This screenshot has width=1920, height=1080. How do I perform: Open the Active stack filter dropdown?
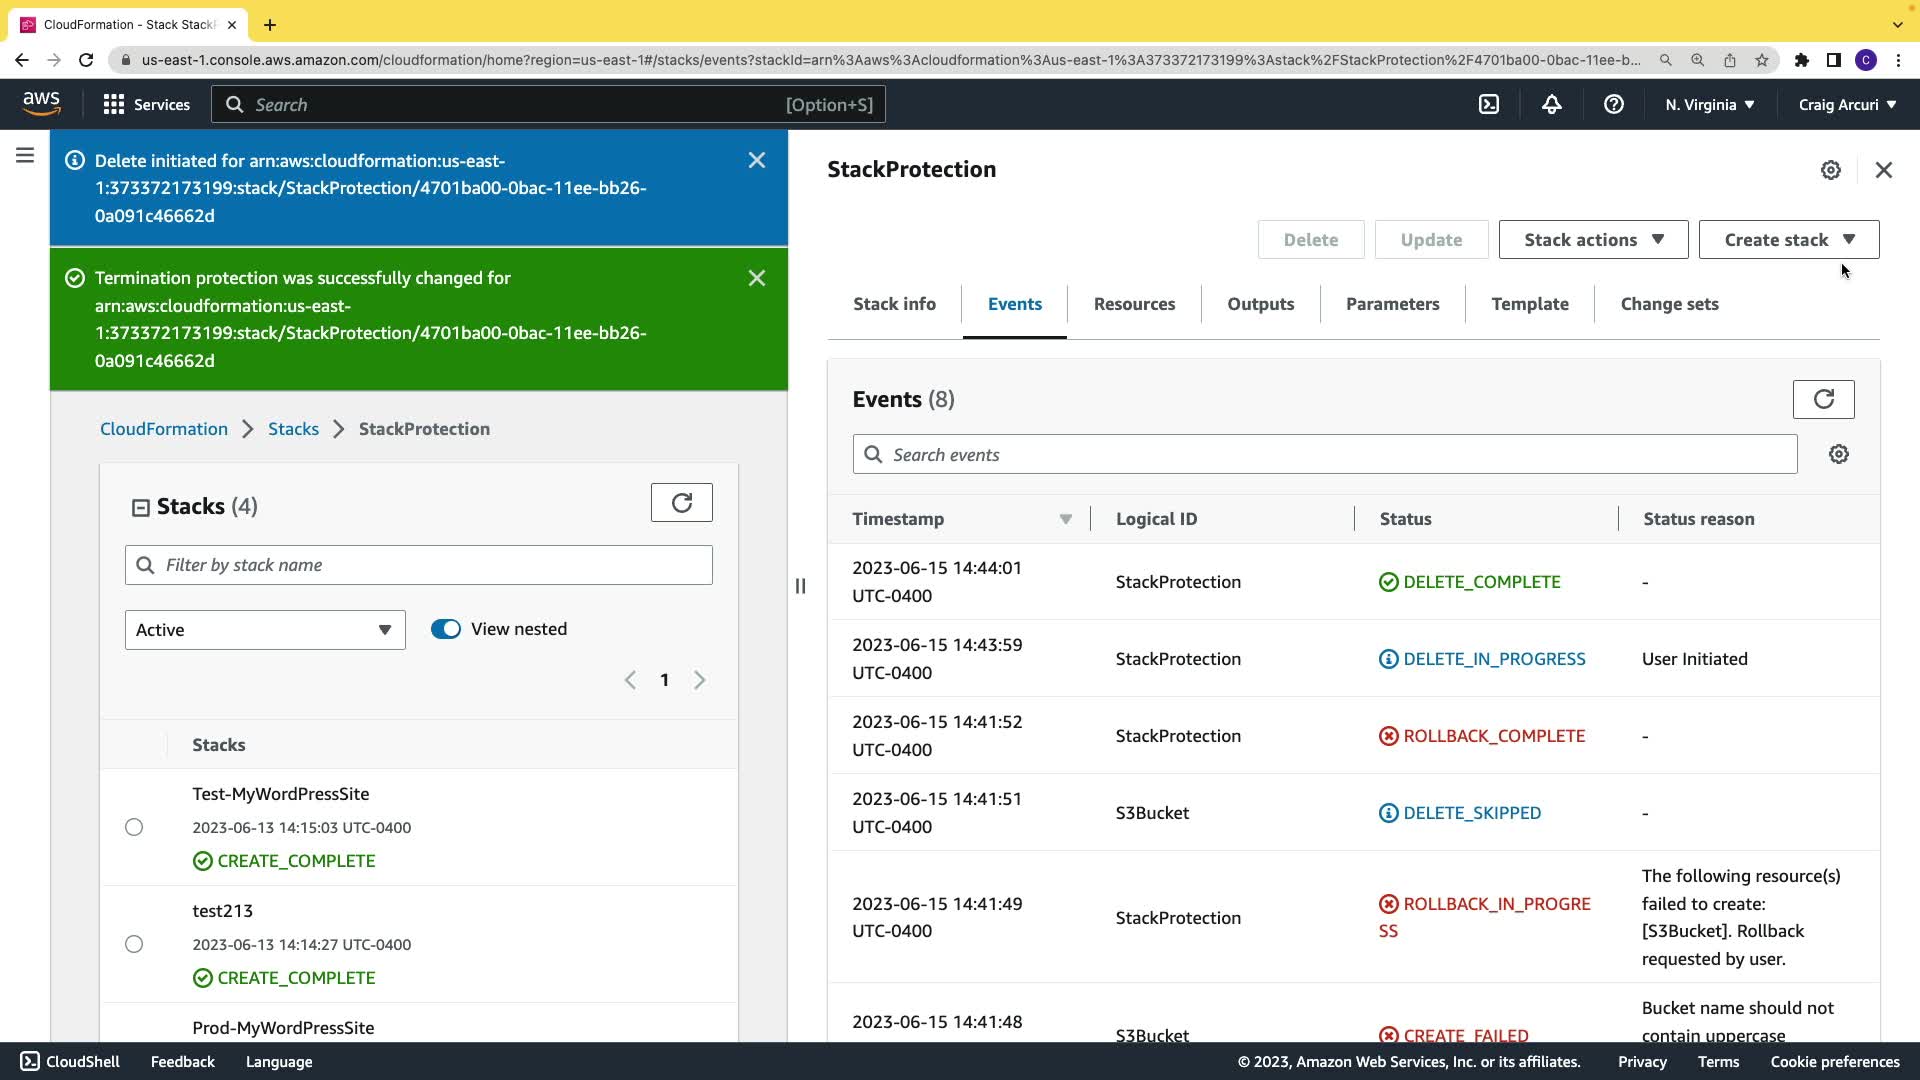(x=265, y=630)
